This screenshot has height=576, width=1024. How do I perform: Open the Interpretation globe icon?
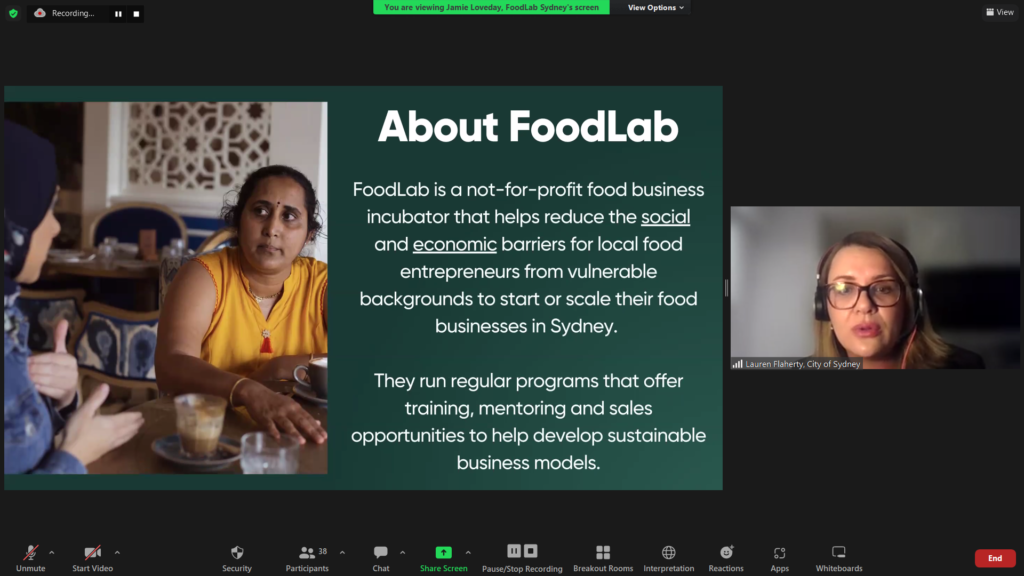click(x=668, y=552)
